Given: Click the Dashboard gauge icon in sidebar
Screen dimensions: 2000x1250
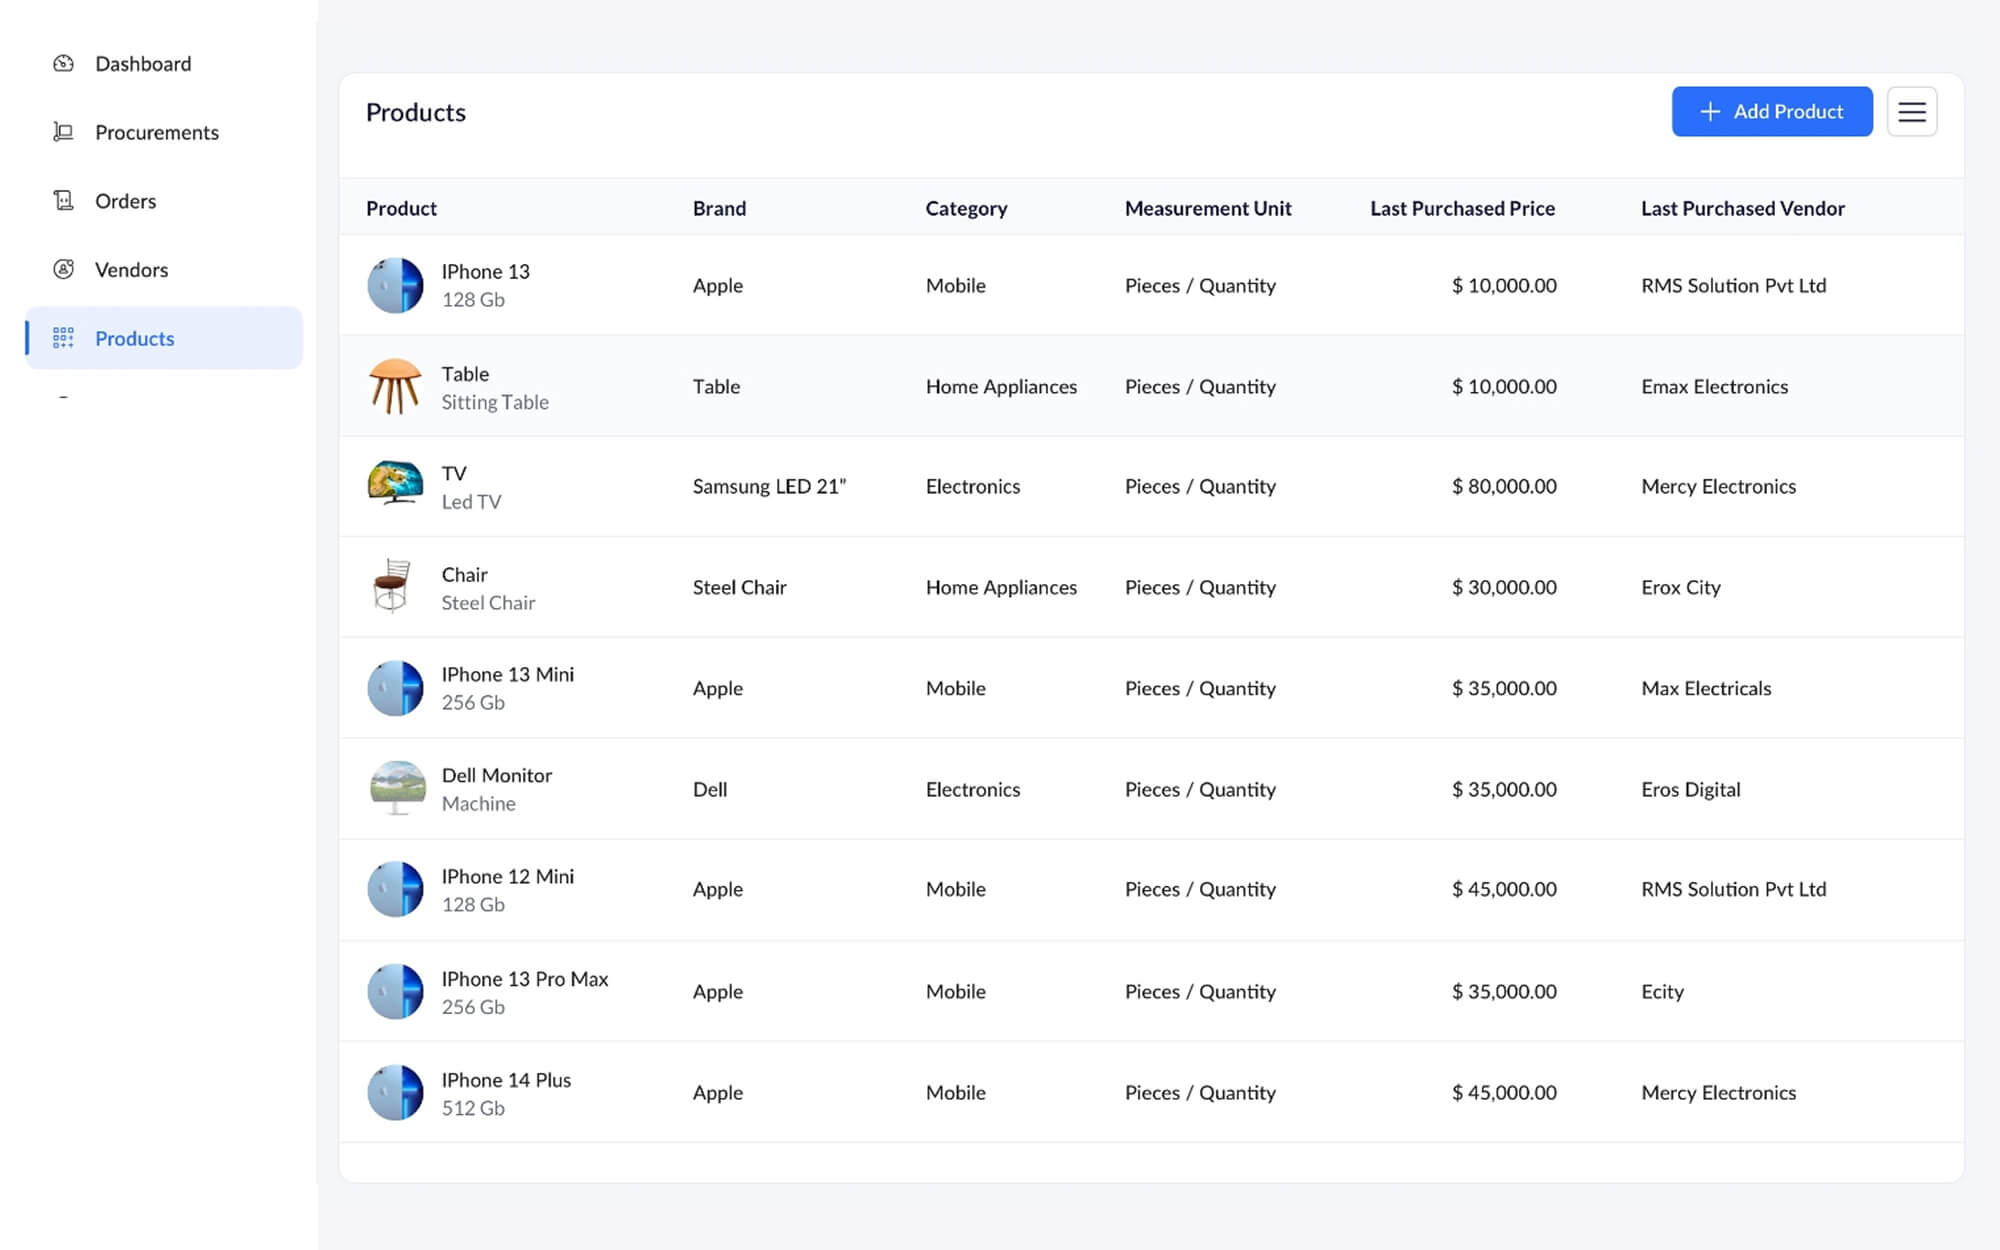Looking at the screenshot, I should tap(63, 63).
